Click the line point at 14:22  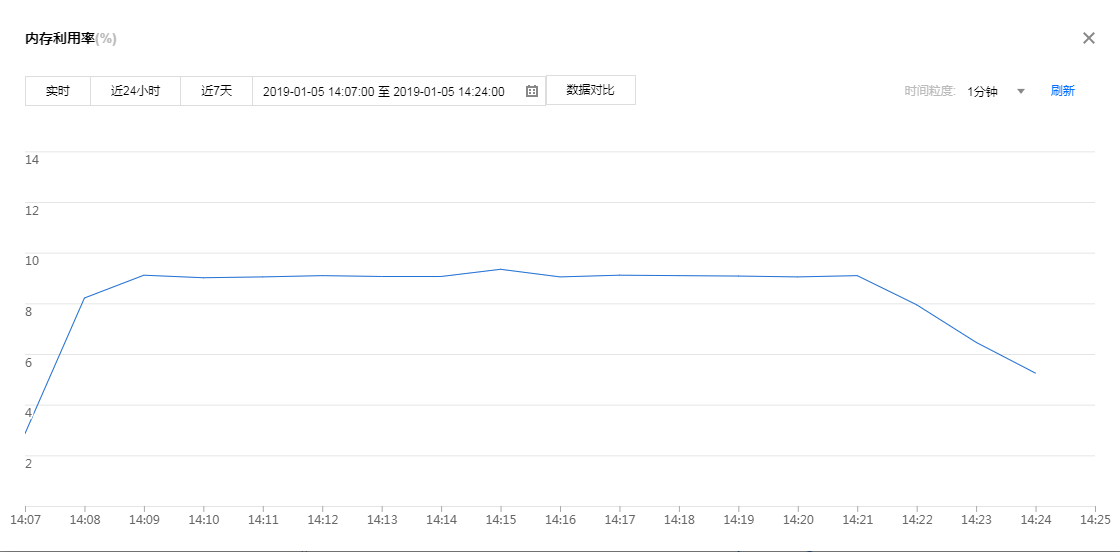917,305
